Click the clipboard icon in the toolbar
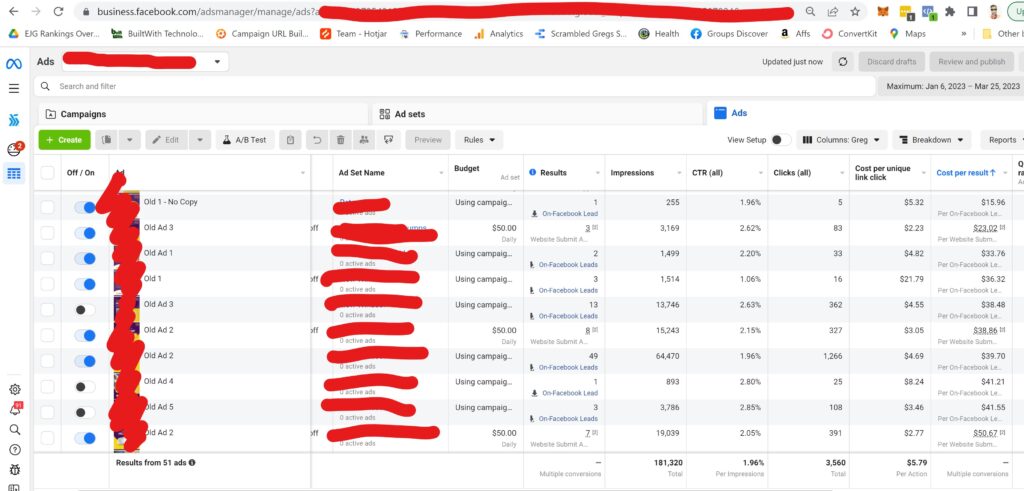 click(291, 140)
